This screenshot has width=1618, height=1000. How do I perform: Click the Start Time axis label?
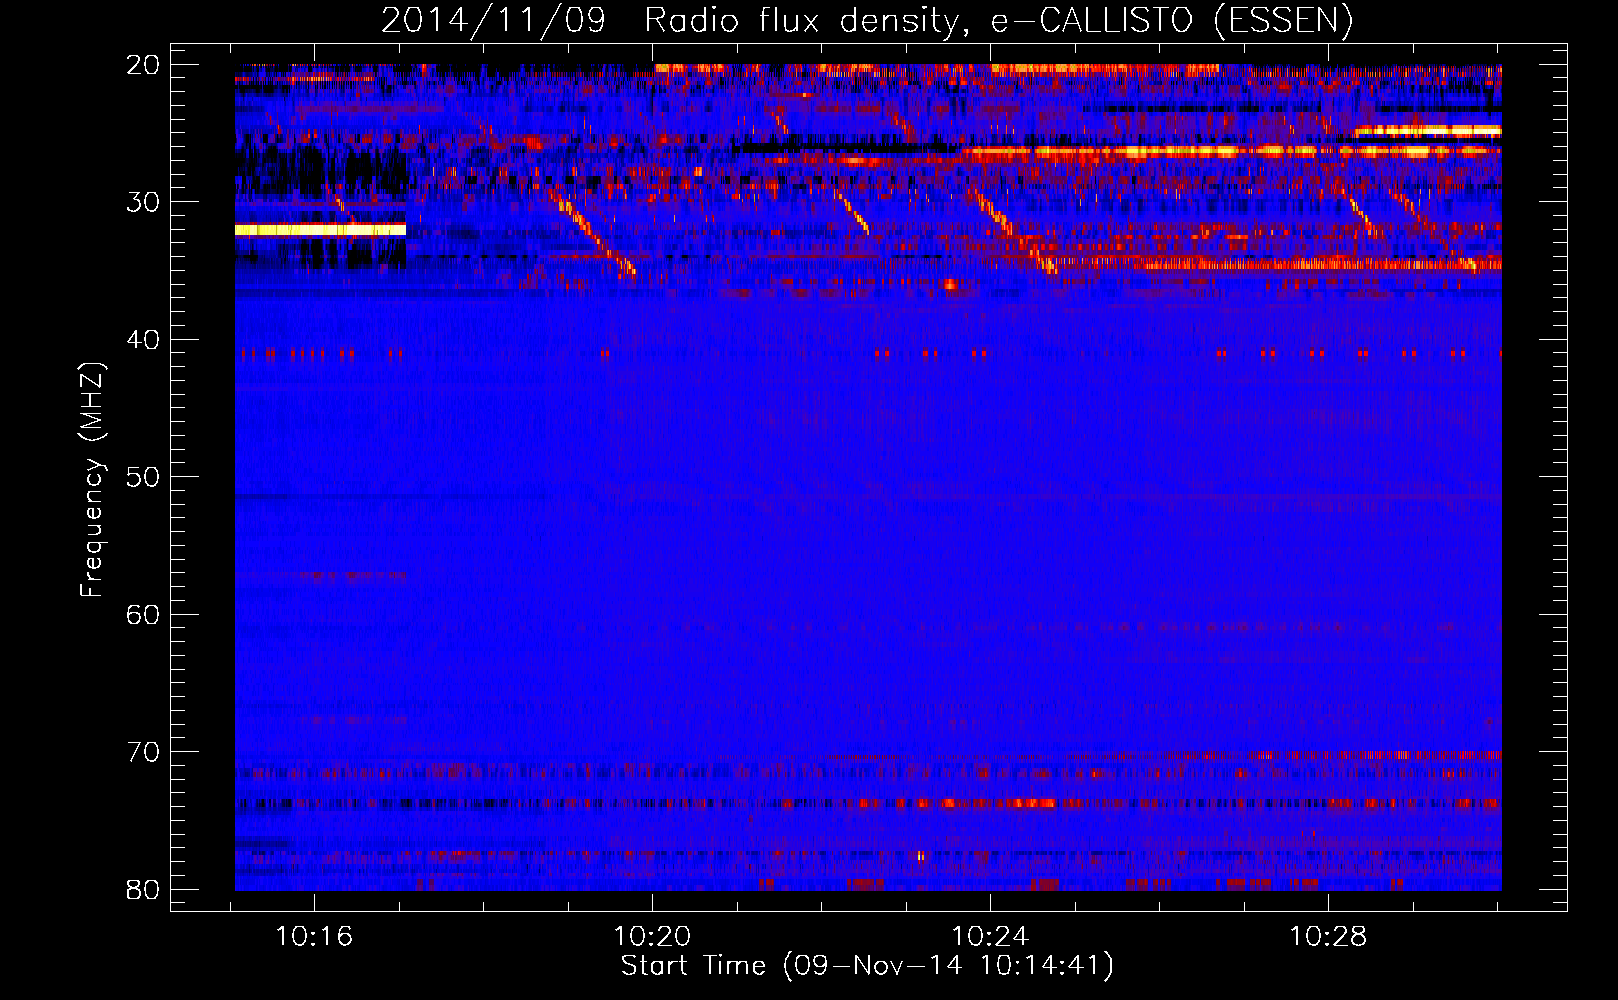coord(867,966)
